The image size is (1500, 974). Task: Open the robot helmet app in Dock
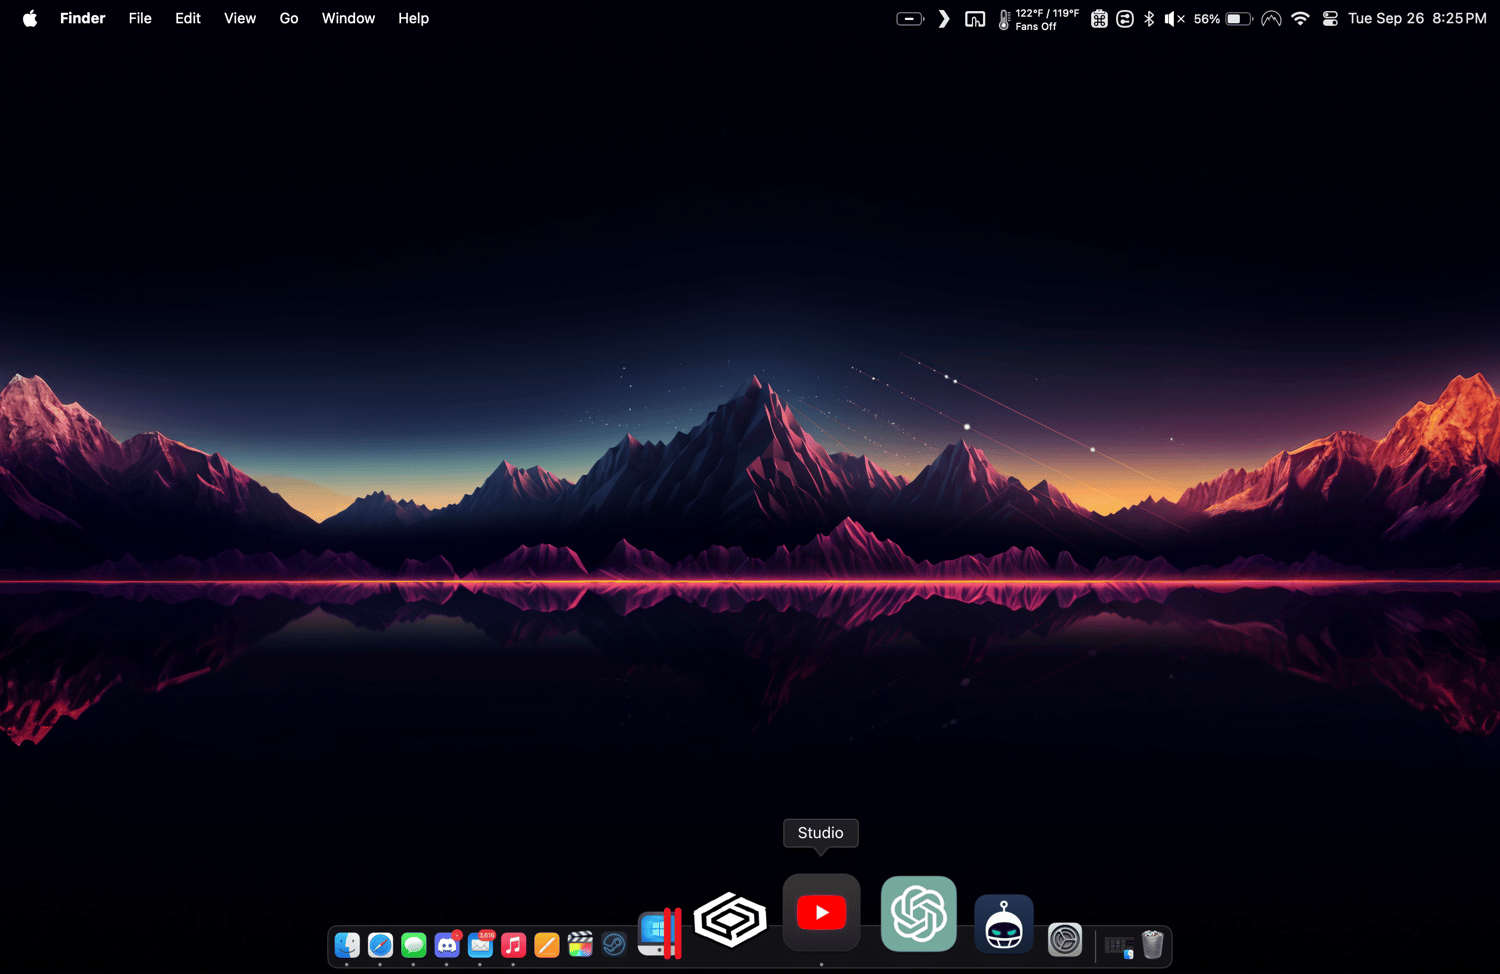tap(1004, 924)
